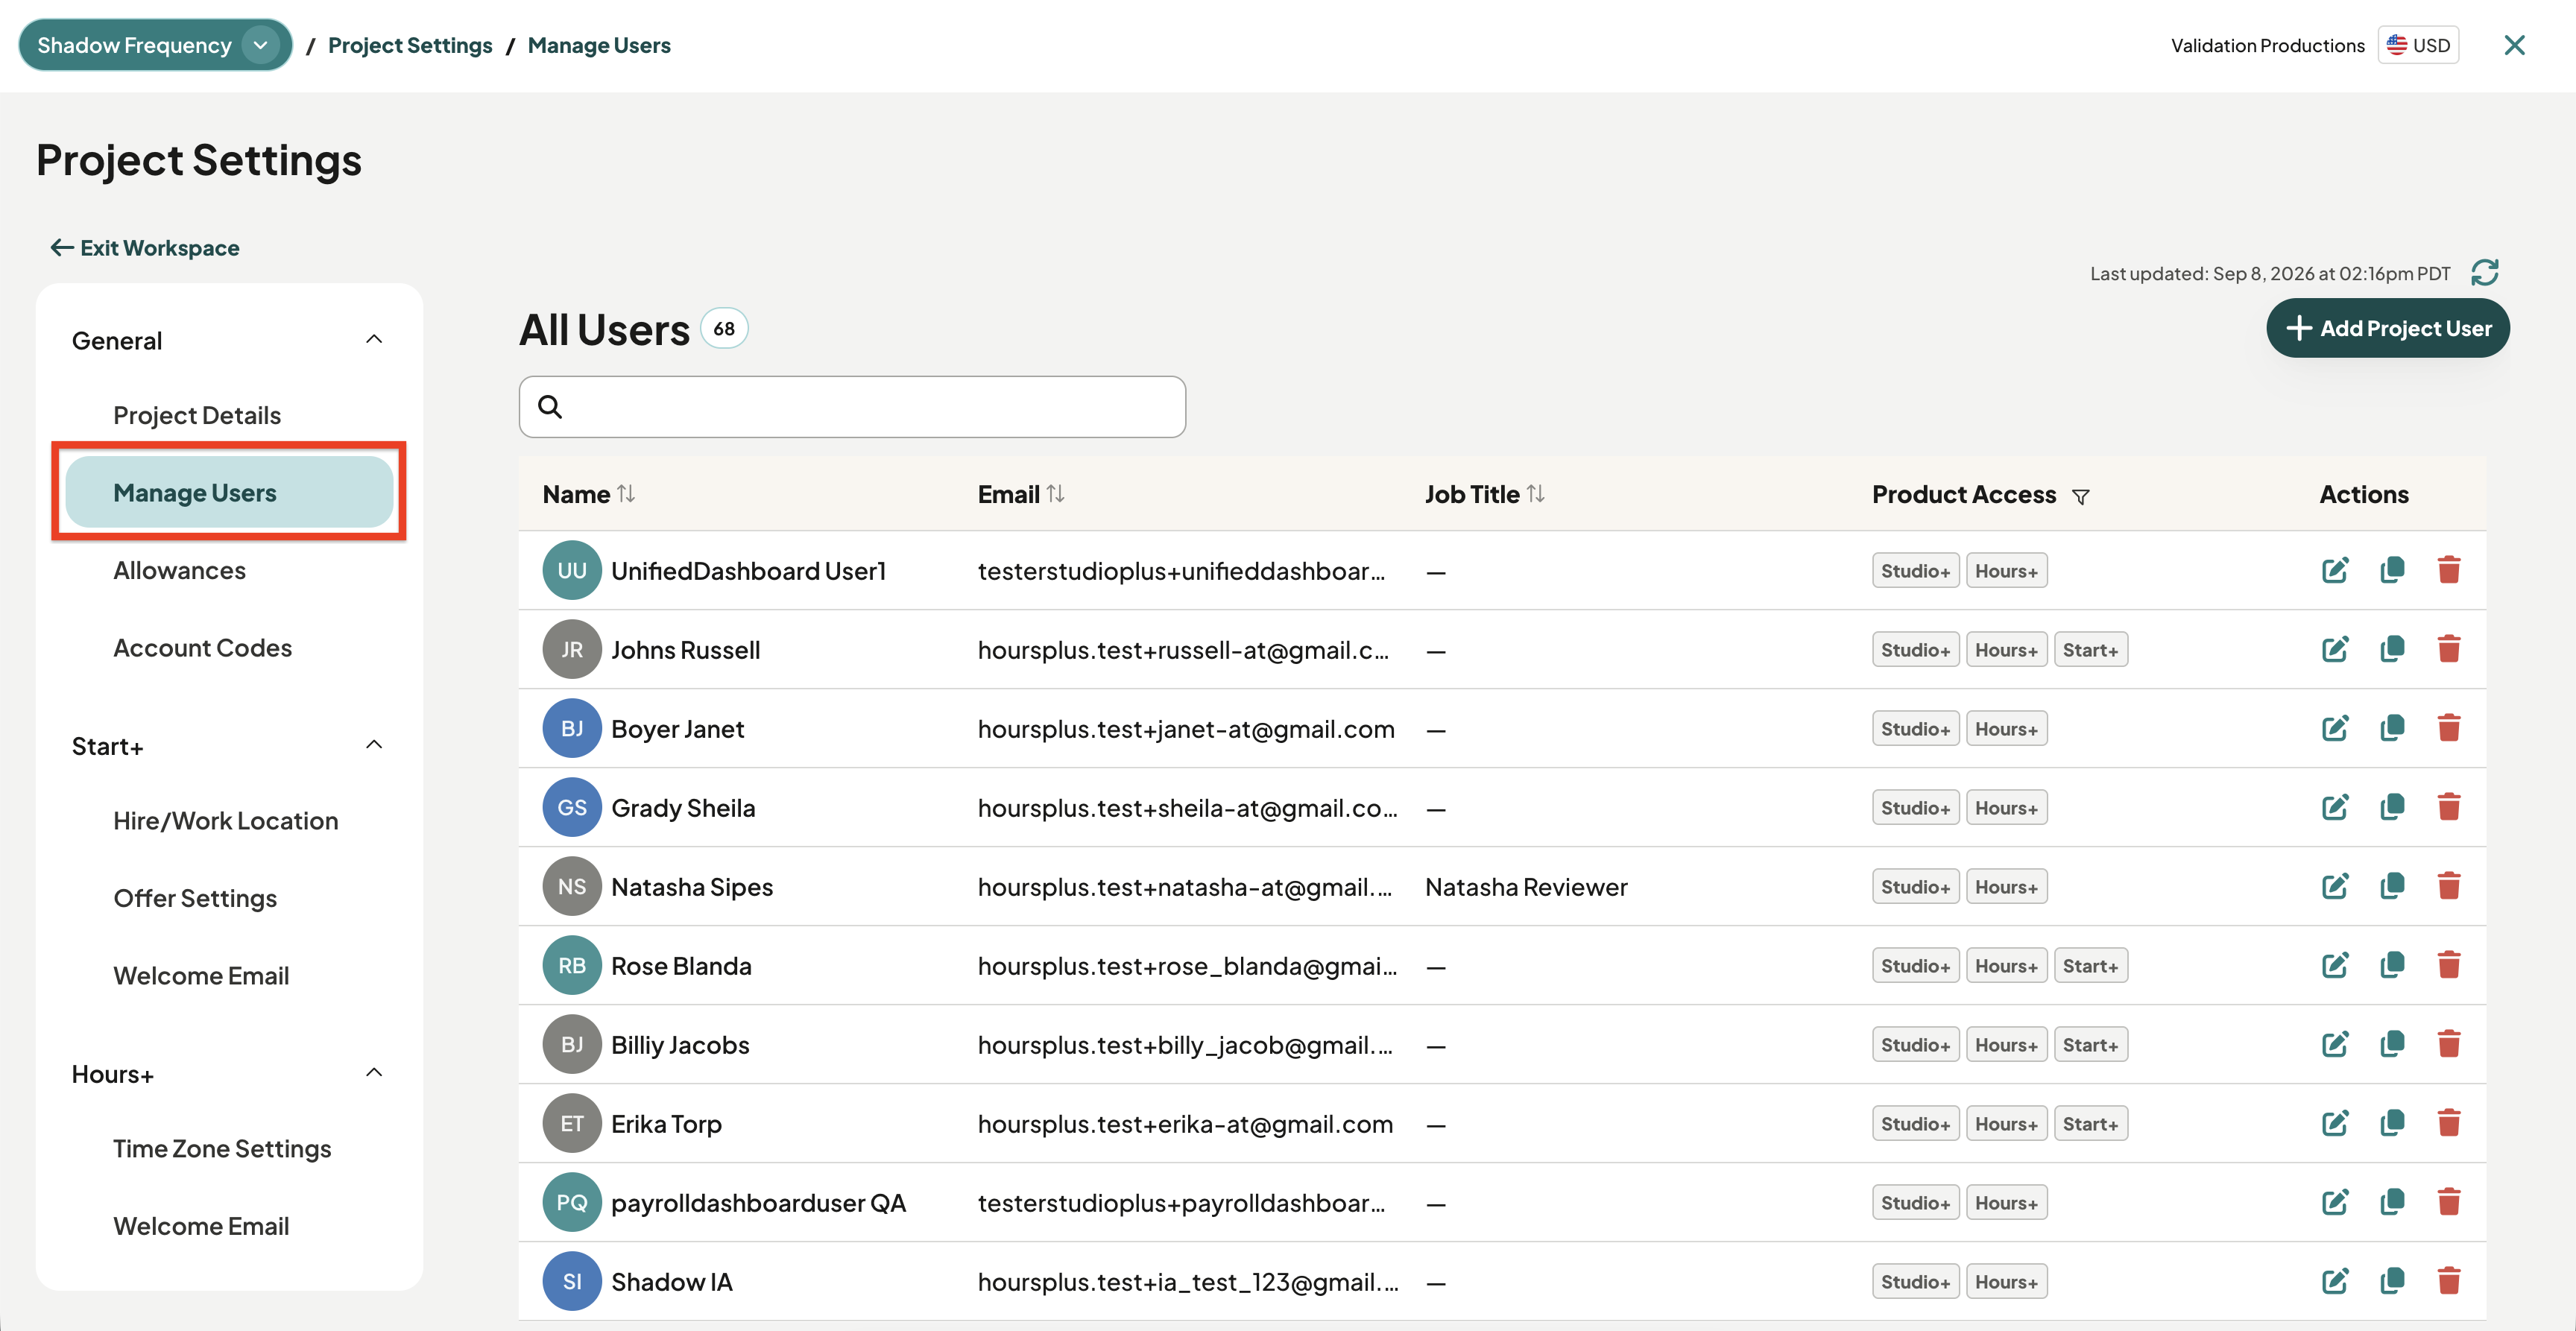The width and height of the screenshot is (2576, 1331).
Task: Filter by Product Access
Action: (x=2080, y=496)
